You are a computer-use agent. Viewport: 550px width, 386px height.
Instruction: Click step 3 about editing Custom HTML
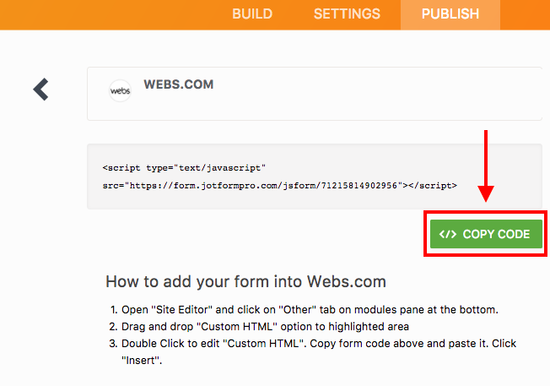click(313, 352)
